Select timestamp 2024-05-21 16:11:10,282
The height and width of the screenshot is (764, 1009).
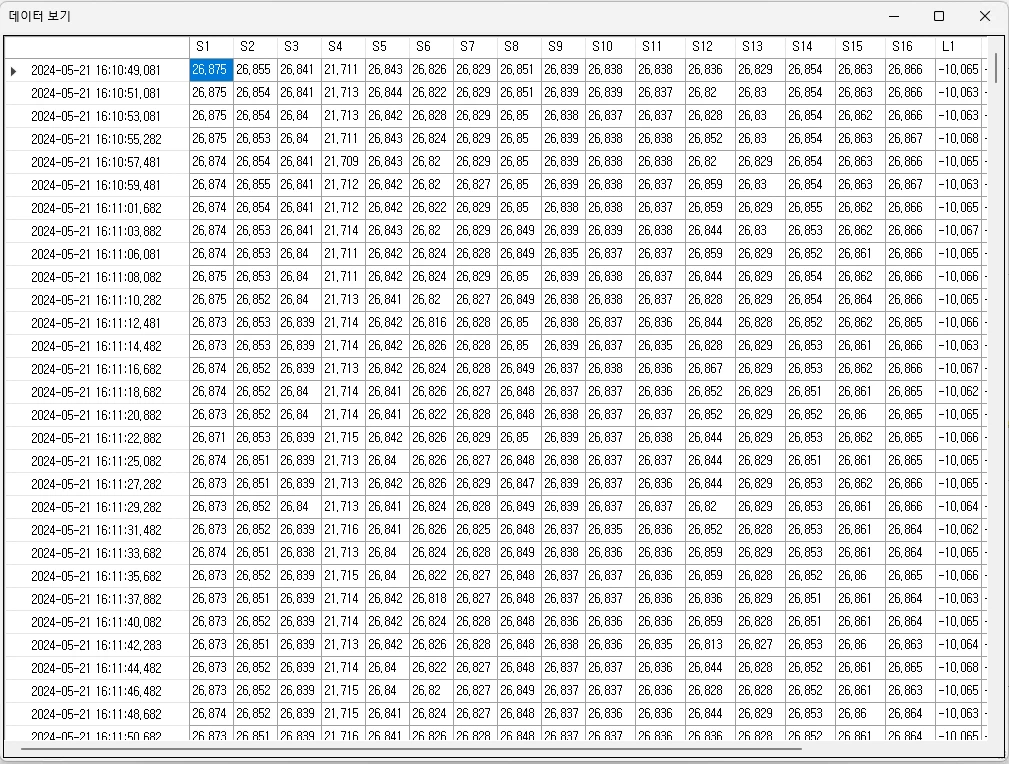(x=96, y=301)
